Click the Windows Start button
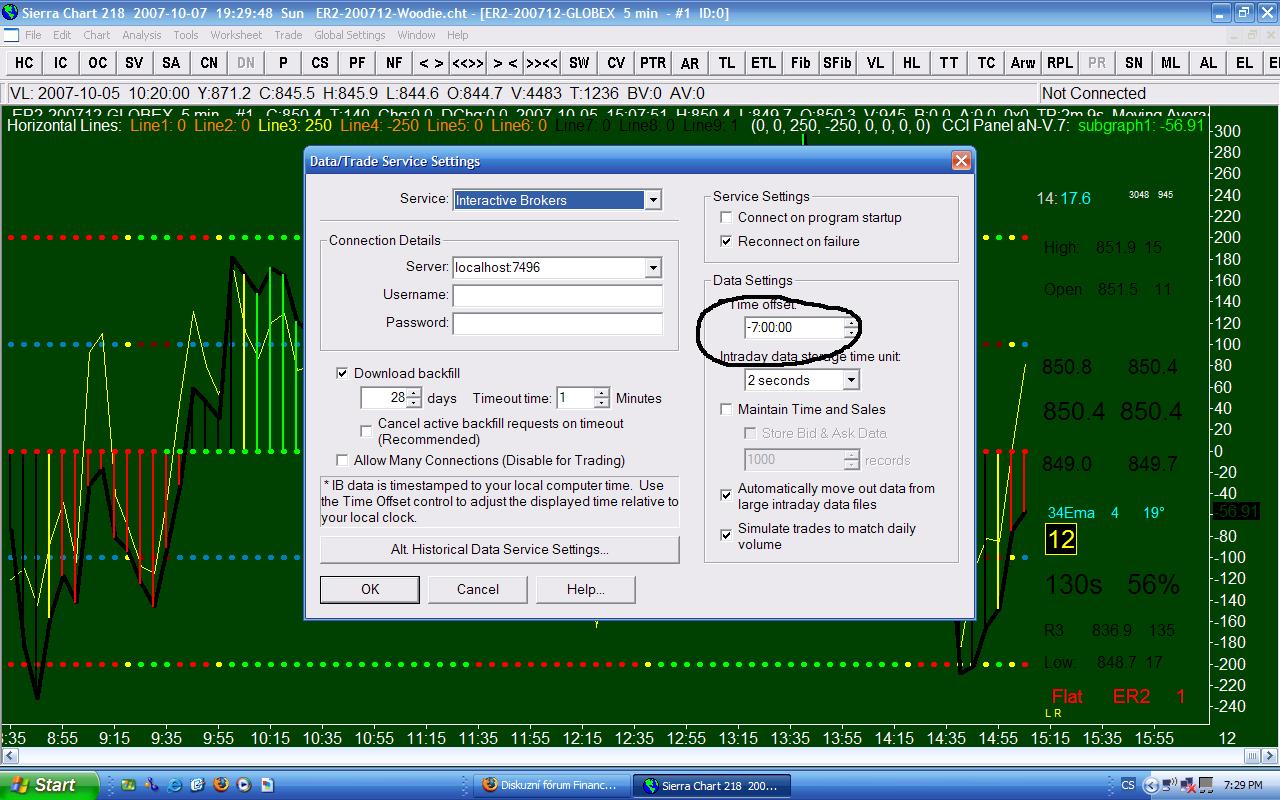This screenshot has width=1280, height=800. (50, 785)
